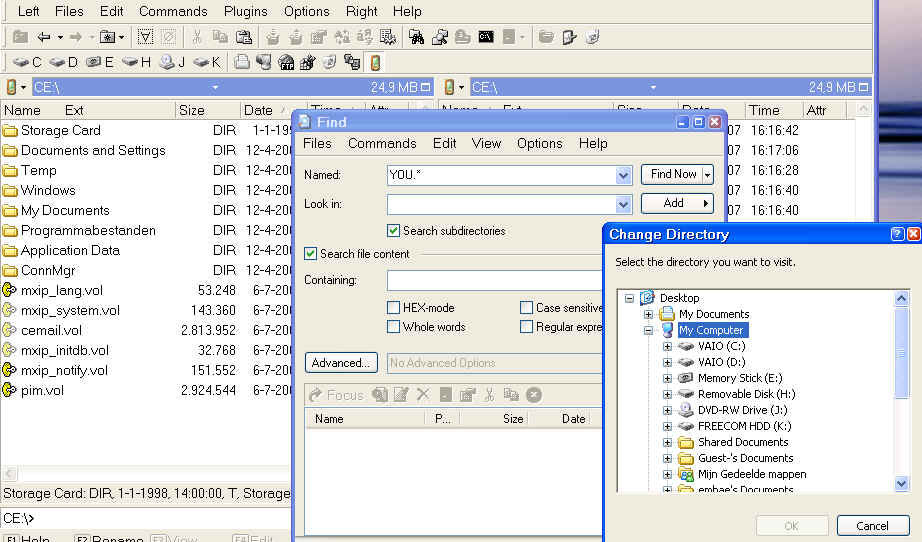
Task: Click the Change Directory tree scrollbar up arrow
Action: pyautogui.click(x=901, y=298)
